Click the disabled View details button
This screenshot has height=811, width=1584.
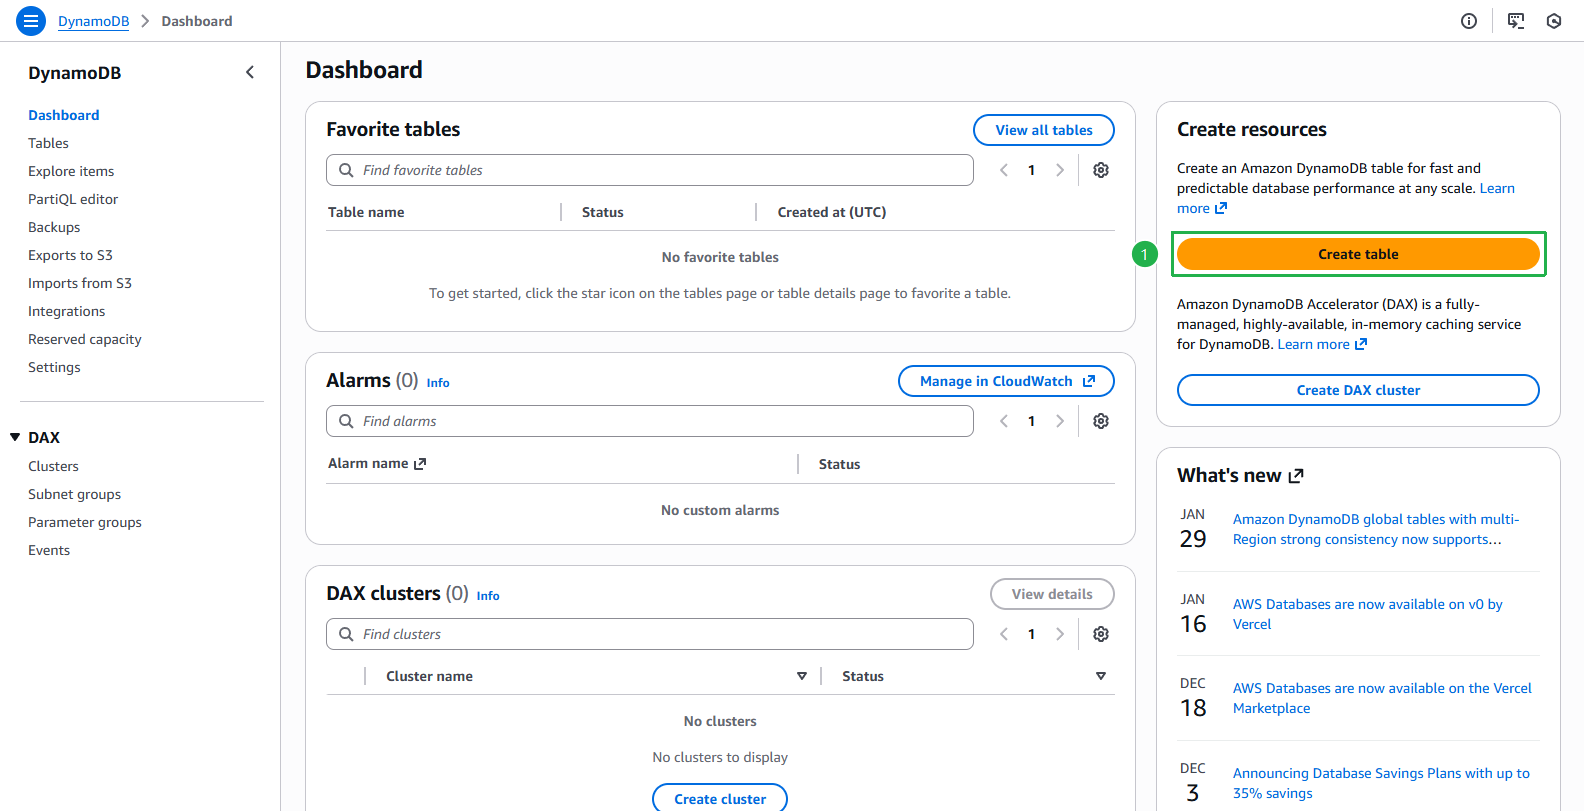click(x=1052, y=594)
